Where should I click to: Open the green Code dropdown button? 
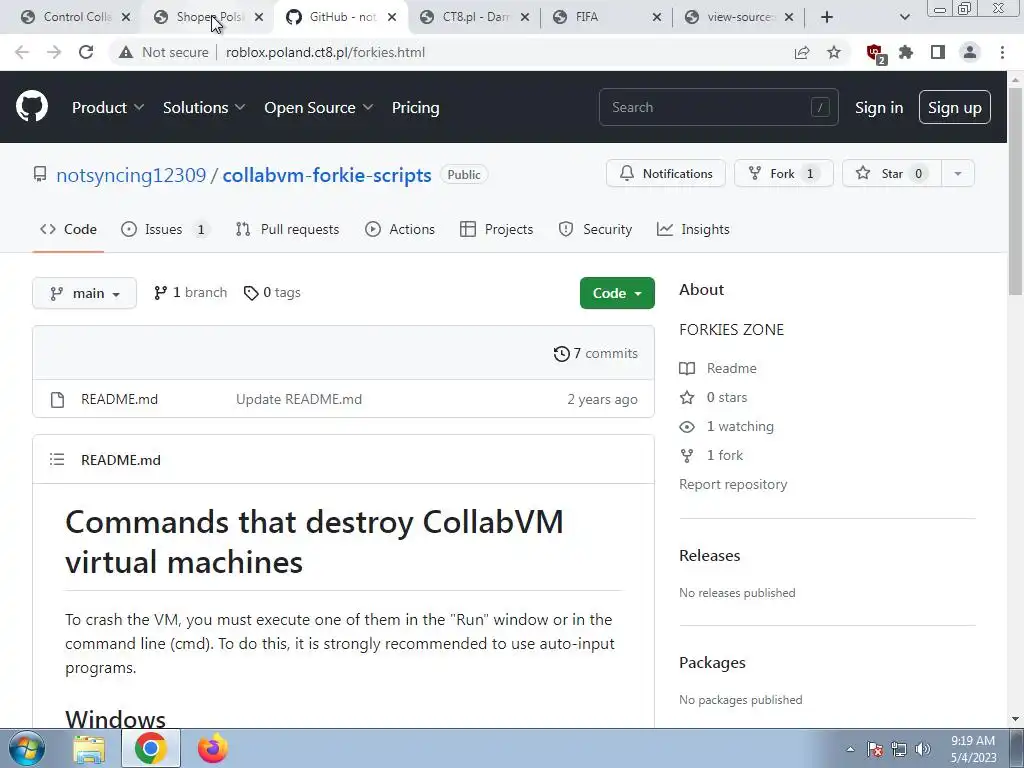pos(617,293)
